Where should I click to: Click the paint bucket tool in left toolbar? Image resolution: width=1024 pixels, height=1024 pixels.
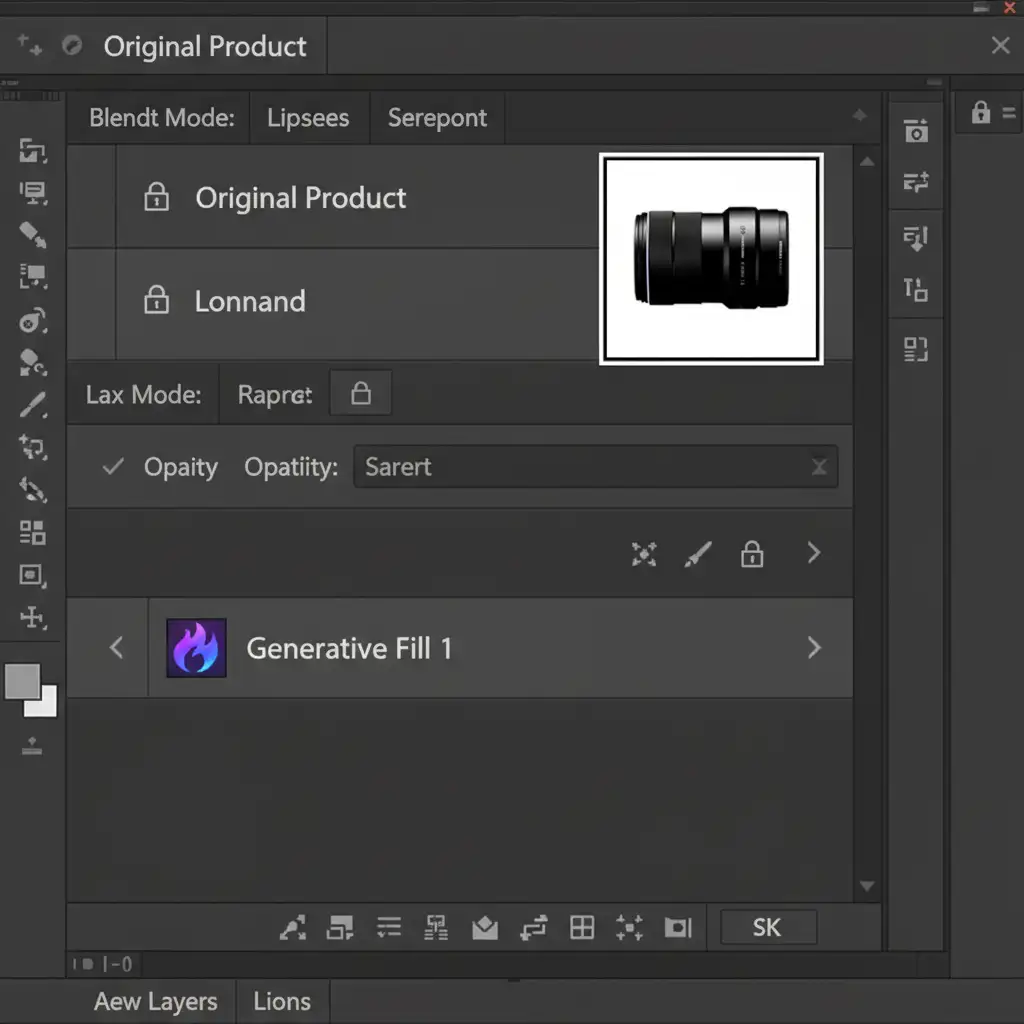point(33,363)
